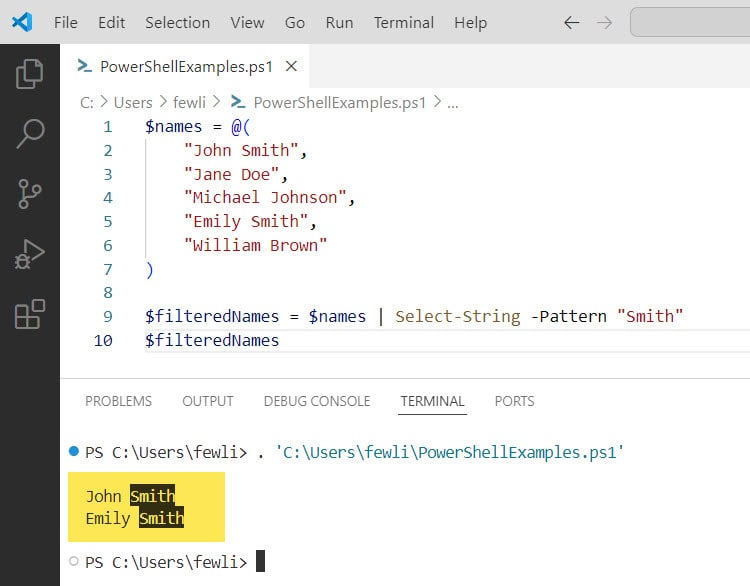Switch to the PORTS panel tab

514,401
